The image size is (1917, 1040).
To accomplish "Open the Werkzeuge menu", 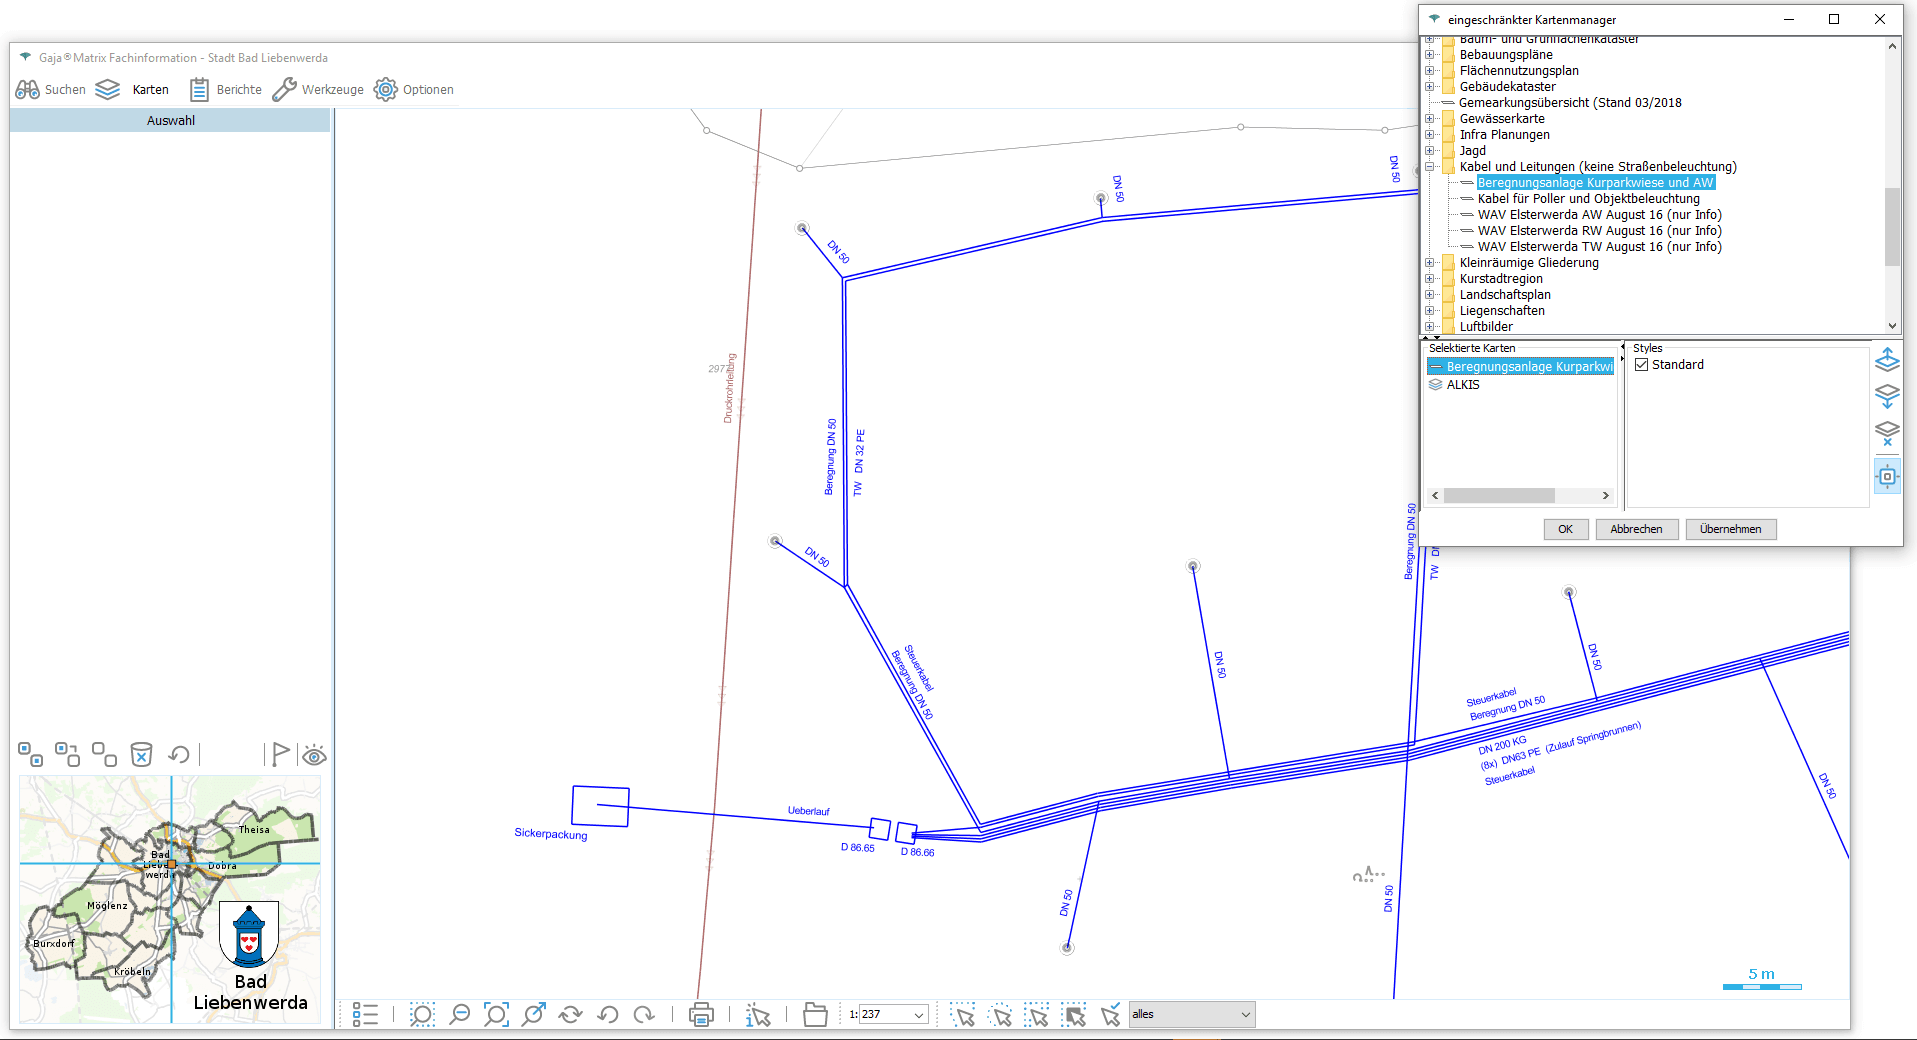I will (318, 90).
